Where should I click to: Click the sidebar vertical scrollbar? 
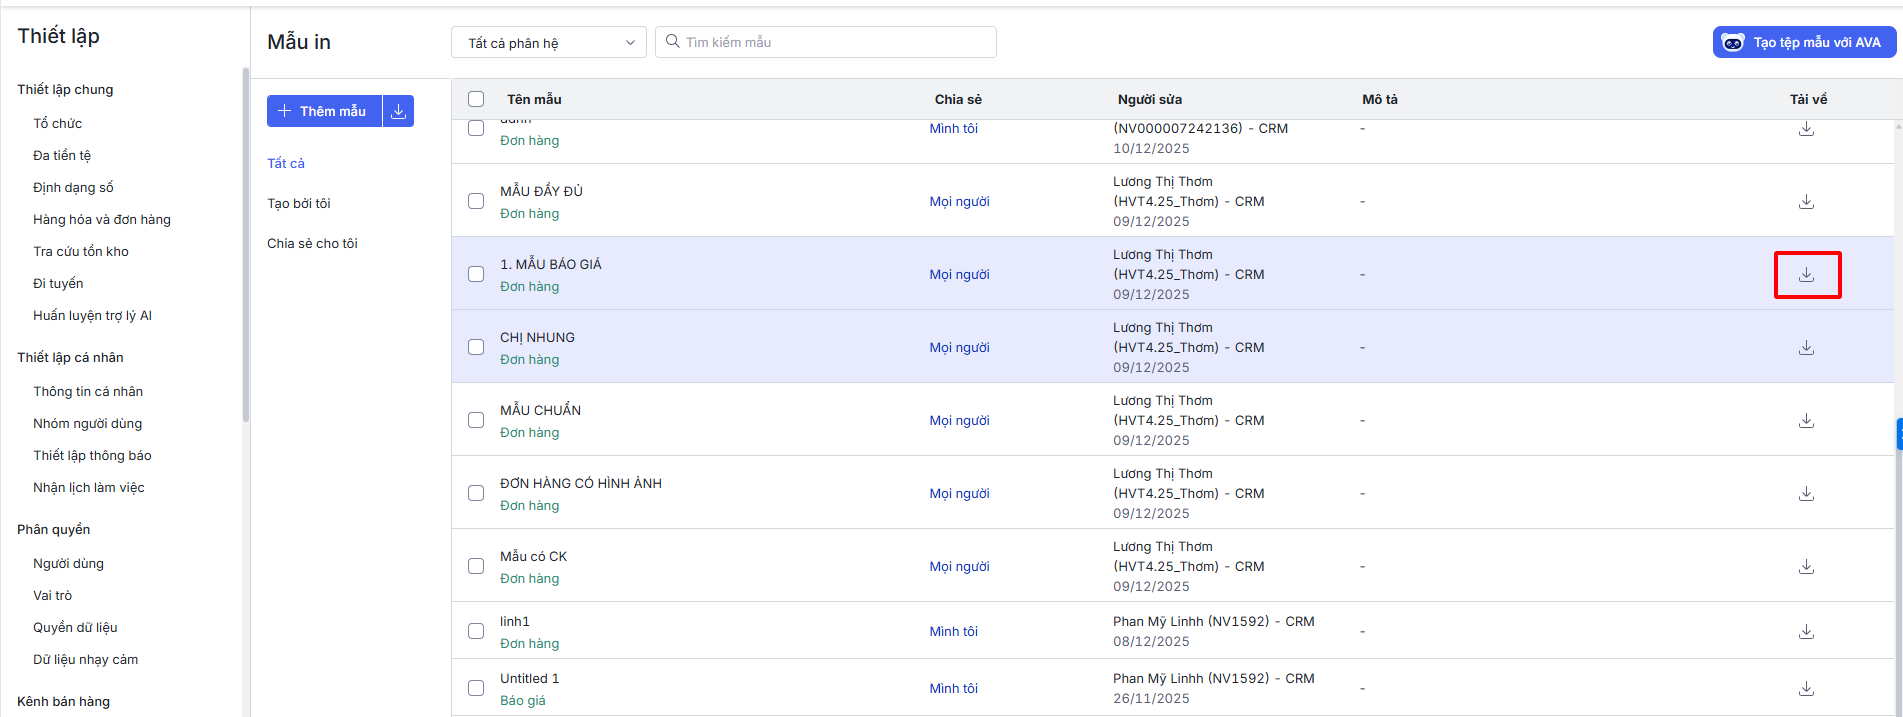245,245
